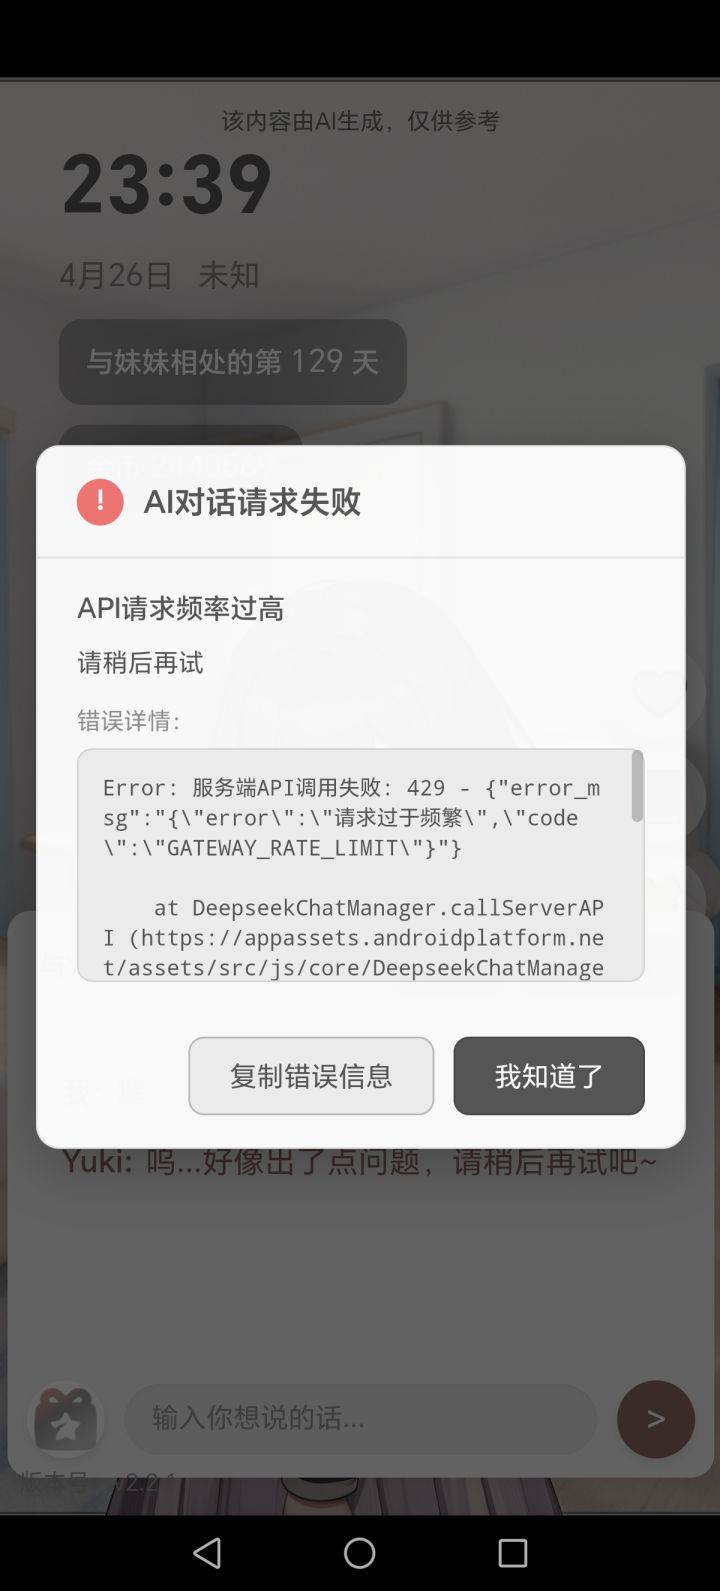The image size is (720, 1591).
Task: Dismiss the dialog with 我知道了
Action: click(549, 1076)
